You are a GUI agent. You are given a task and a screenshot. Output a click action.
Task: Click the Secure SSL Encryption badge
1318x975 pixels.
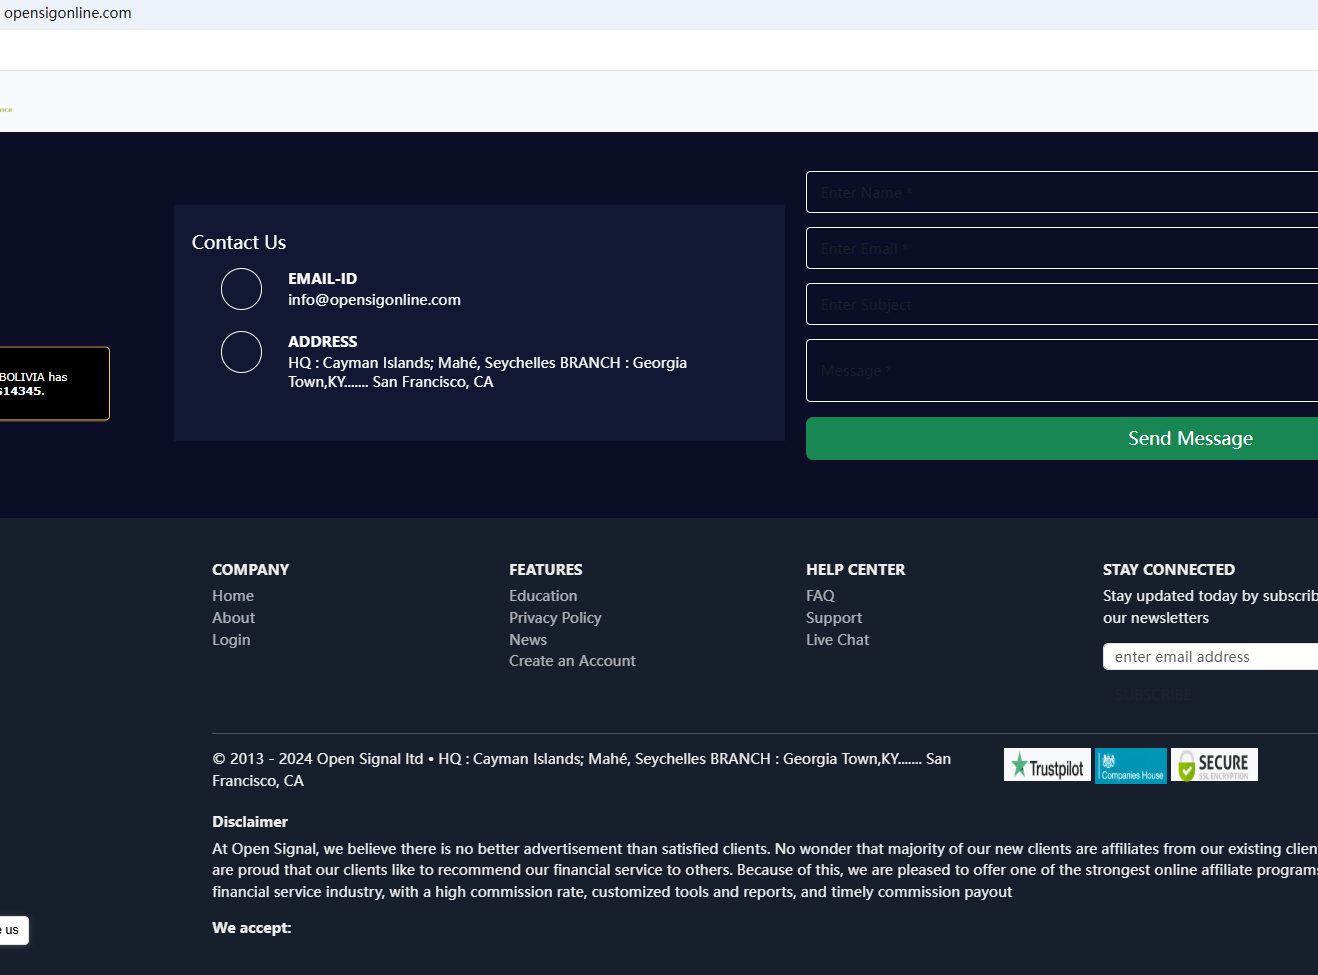[x=1214, y=765]
